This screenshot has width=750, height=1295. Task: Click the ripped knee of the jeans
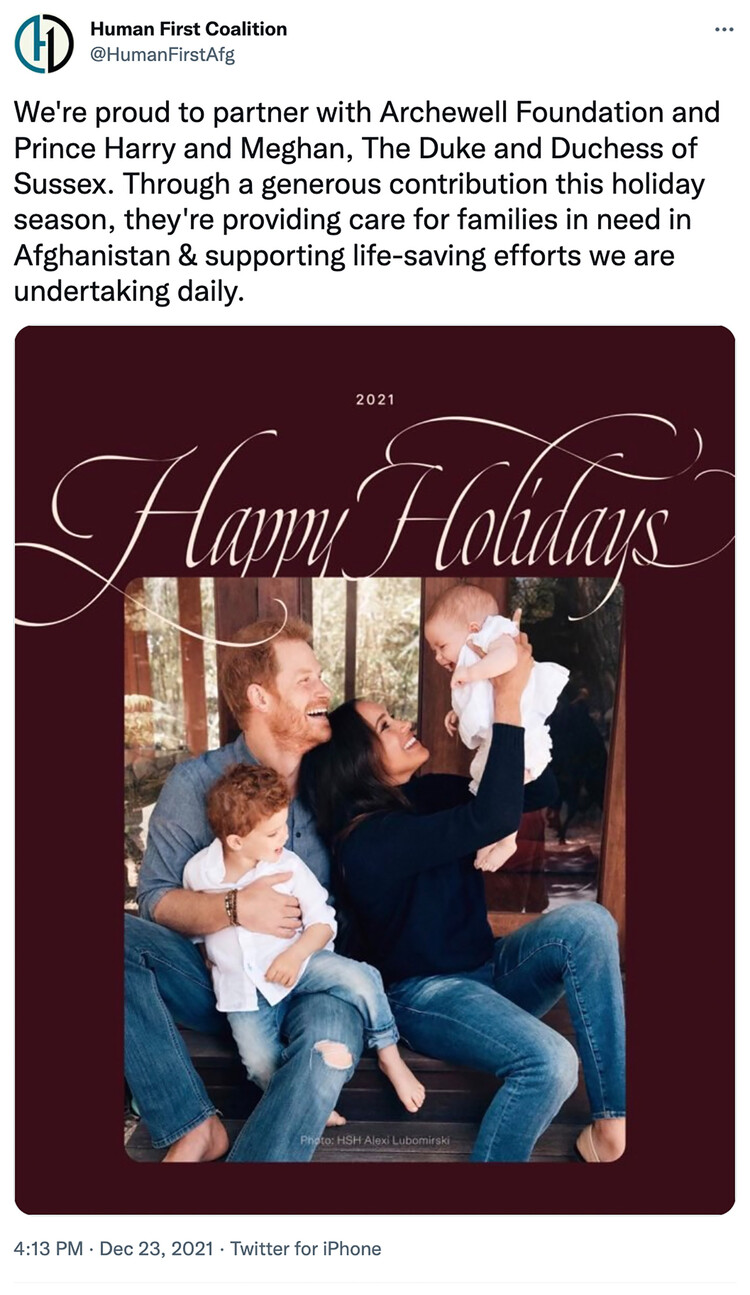click(x=335, y=1055)
